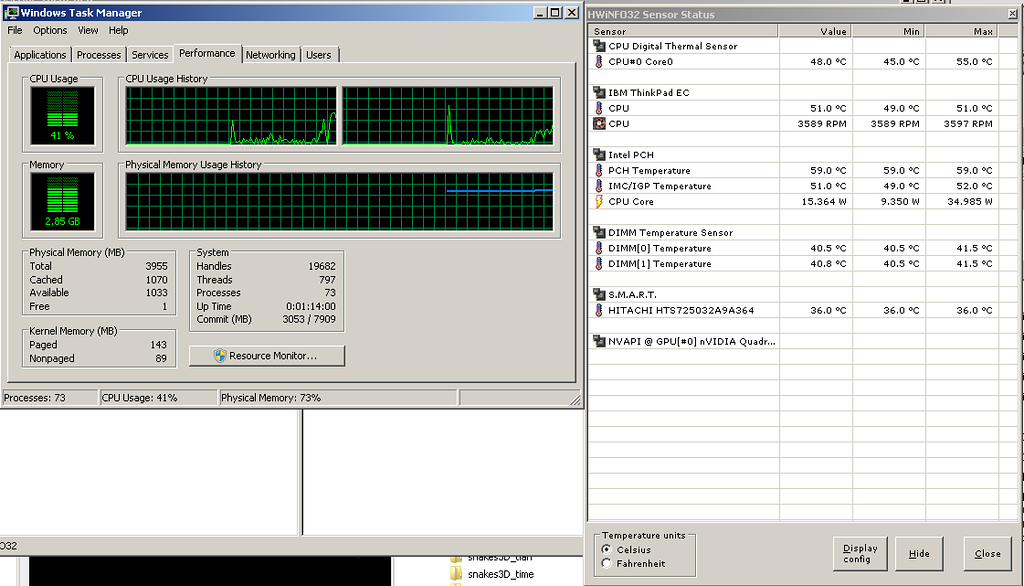Screen dimensions: 1024x586
Task: Open the File menu in Task Manager
Action: pyautogui.click(x=14, y=30)
